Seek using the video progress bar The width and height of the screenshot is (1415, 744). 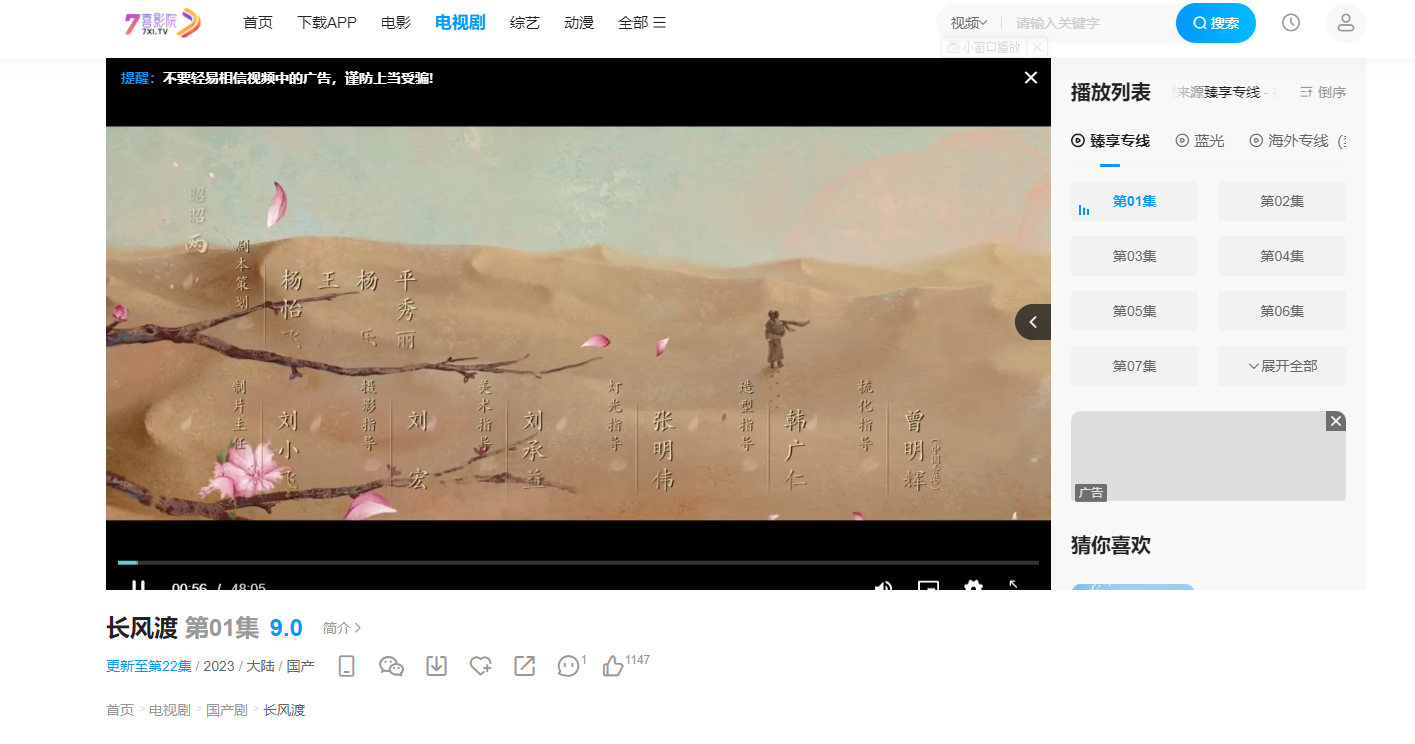pyautogui.click(x=578, y=563)
